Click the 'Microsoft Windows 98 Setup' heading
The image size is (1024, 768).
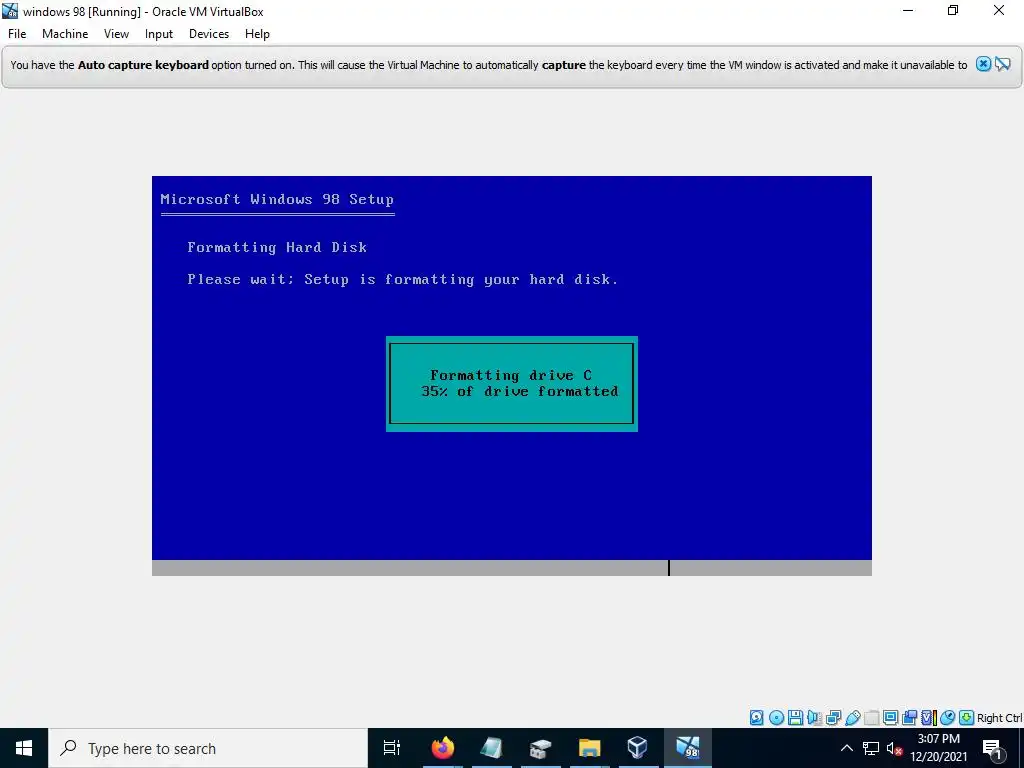[277, 199]
